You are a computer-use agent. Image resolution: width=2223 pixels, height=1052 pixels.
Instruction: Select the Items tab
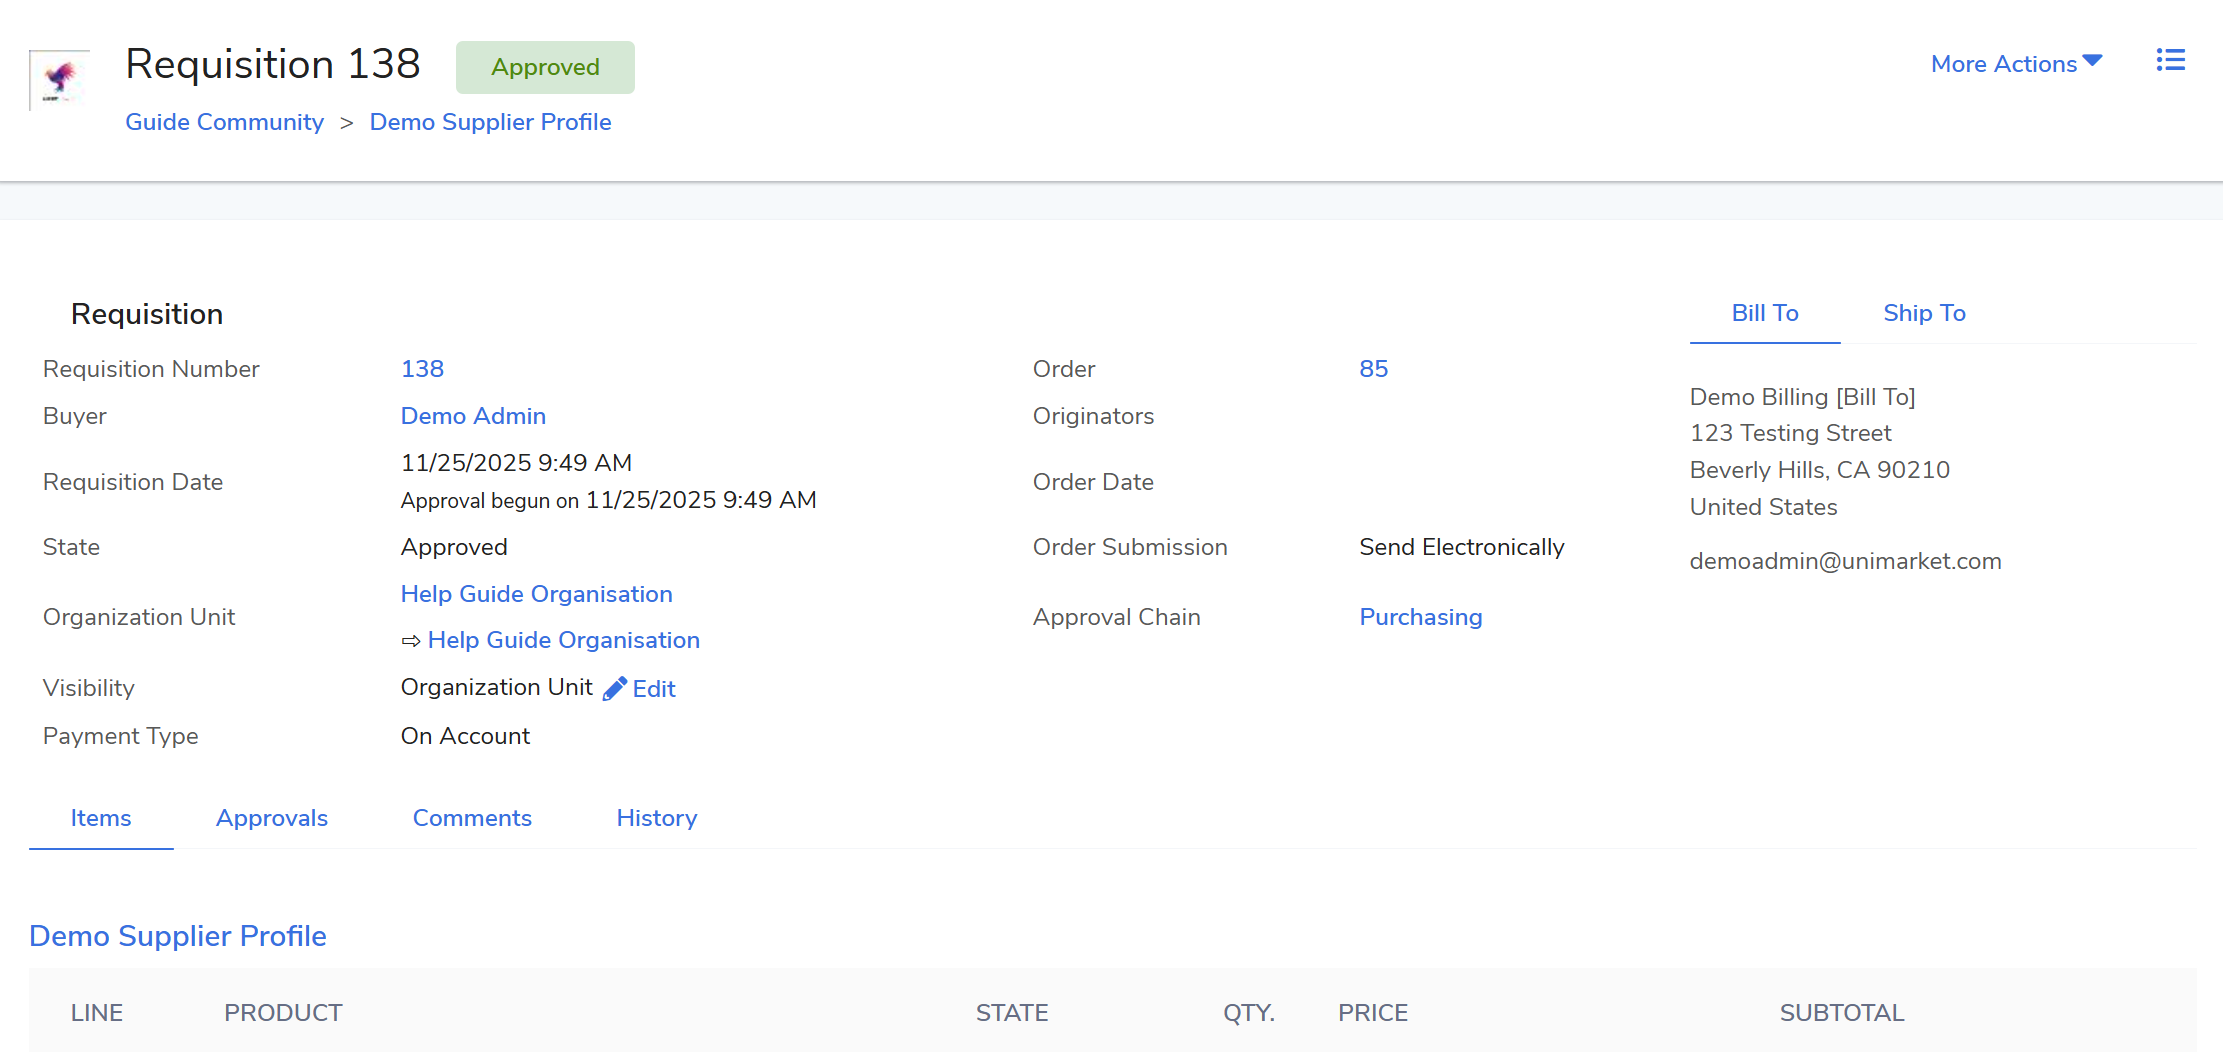click(x=101, y=818)
